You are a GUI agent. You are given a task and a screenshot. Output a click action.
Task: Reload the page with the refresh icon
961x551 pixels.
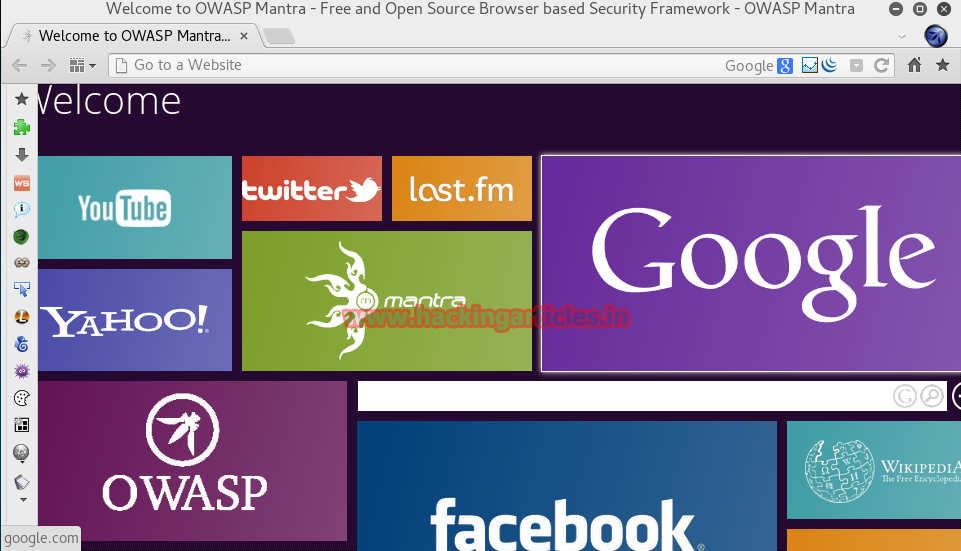(x=881, y=65)
